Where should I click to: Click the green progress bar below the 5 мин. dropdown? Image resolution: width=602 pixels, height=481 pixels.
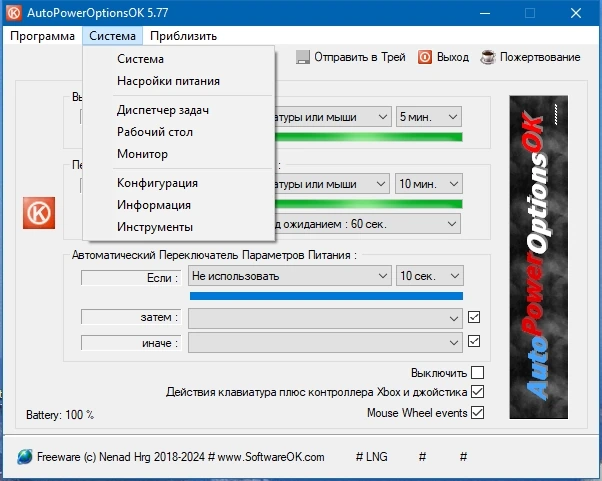point(369,137)
